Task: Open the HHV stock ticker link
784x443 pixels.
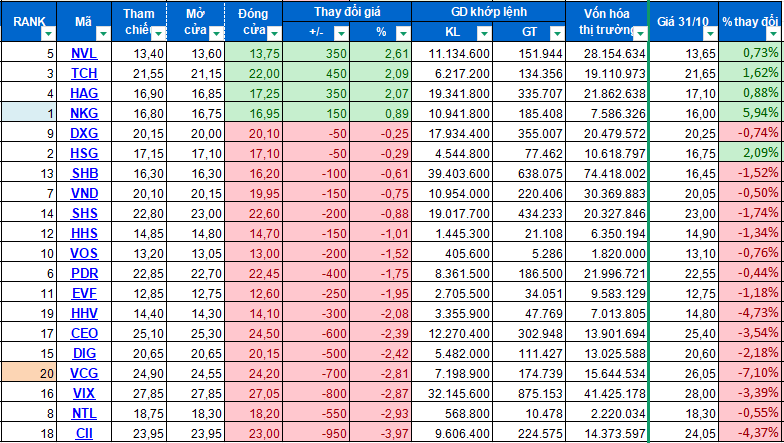Action: (x=84, y=314)
